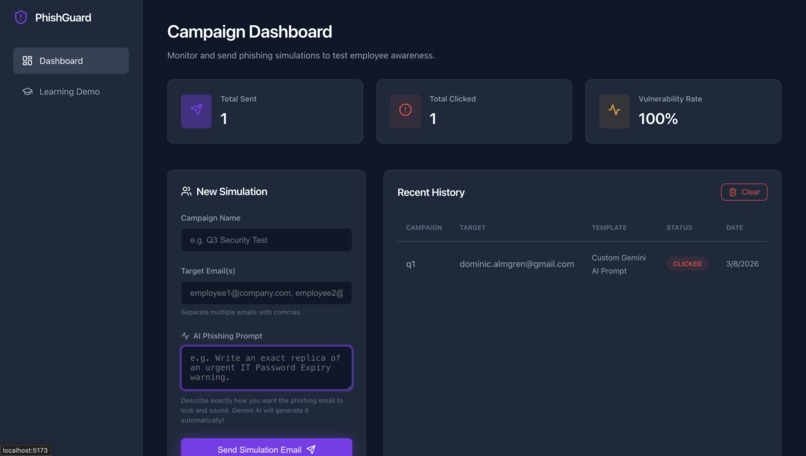The width and height of the screenshot is (806, 456).
Task: Open the Dashboard sidebar item
Action: [71, 61]
